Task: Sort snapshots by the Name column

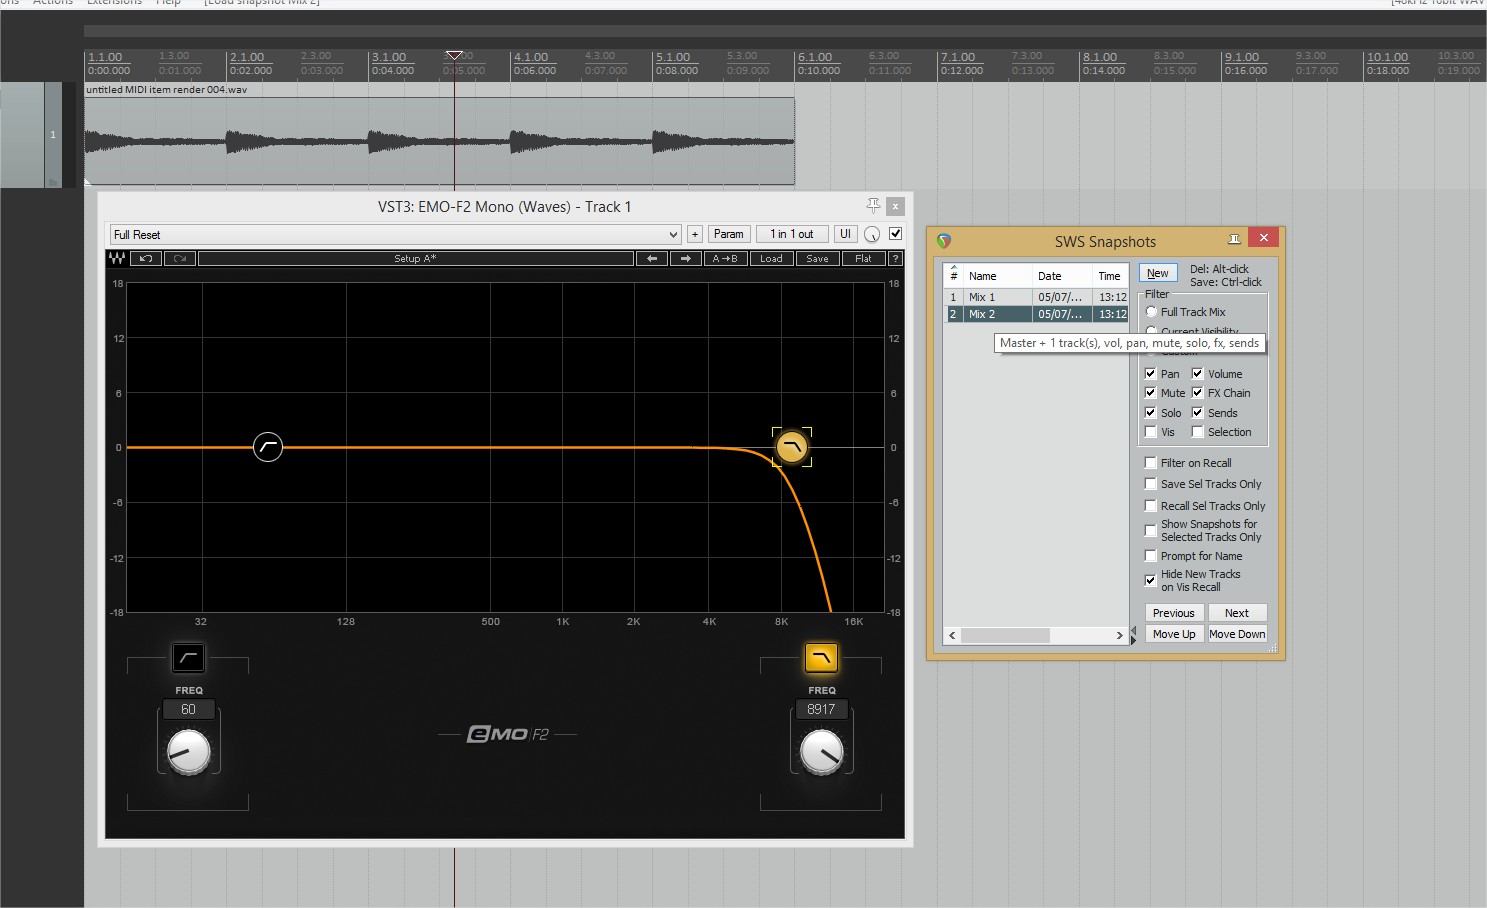Action: pos(998,276)
